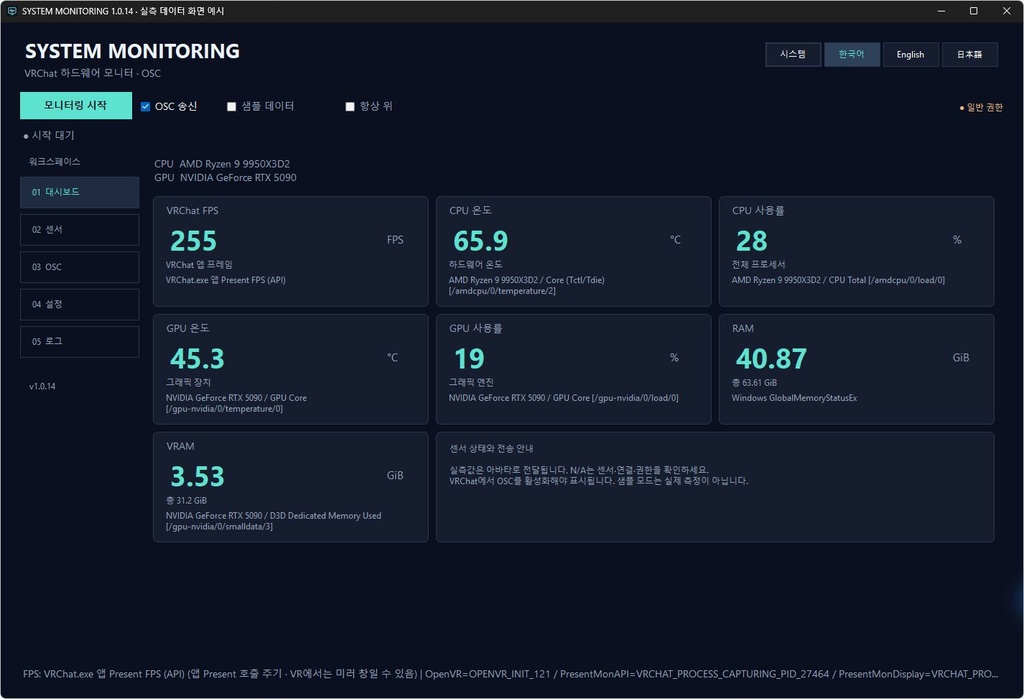Click the VRAM value 3.53
The width and height of the screenshot is (1024, 699).
(197, 476)
